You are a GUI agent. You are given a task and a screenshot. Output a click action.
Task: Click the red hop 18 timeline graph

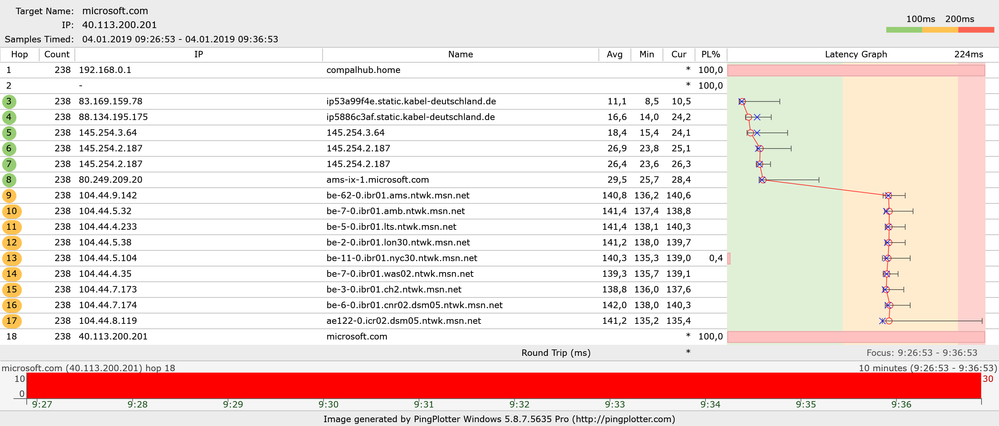tap(504, 386)
